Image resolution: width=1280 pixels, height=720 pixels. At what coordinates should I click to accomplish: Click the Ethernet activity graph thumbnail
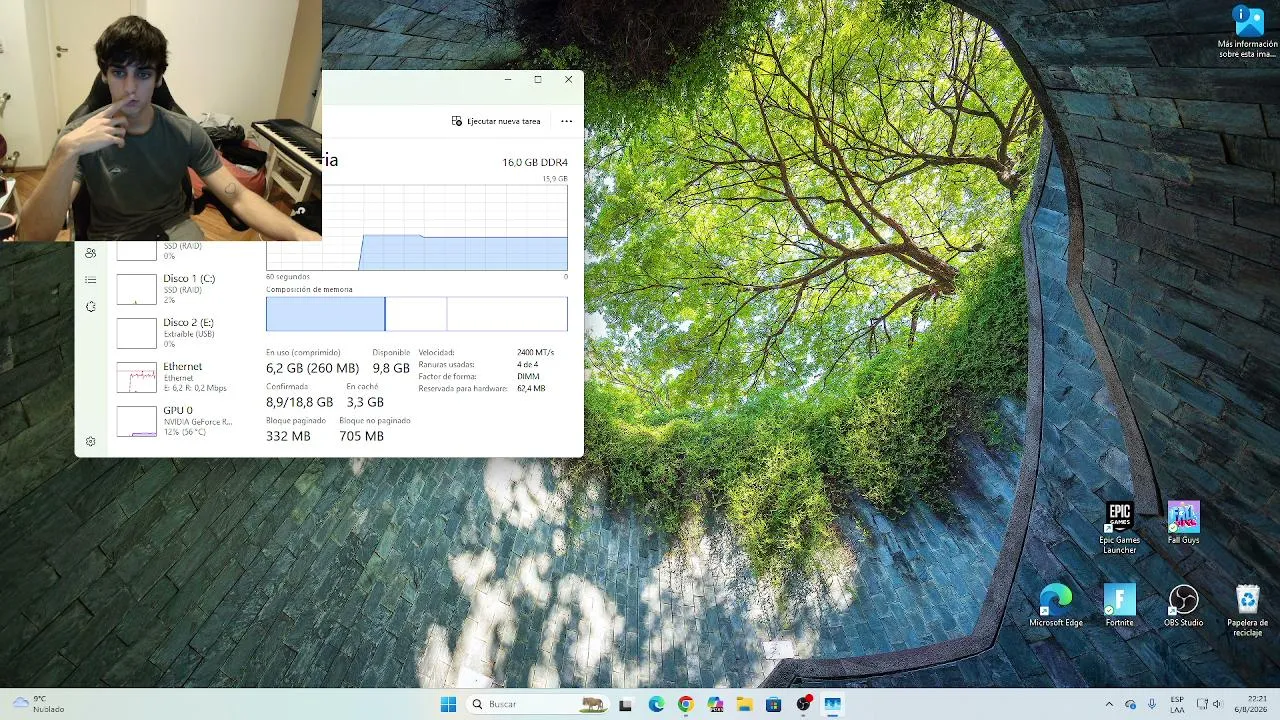(137, 377)
